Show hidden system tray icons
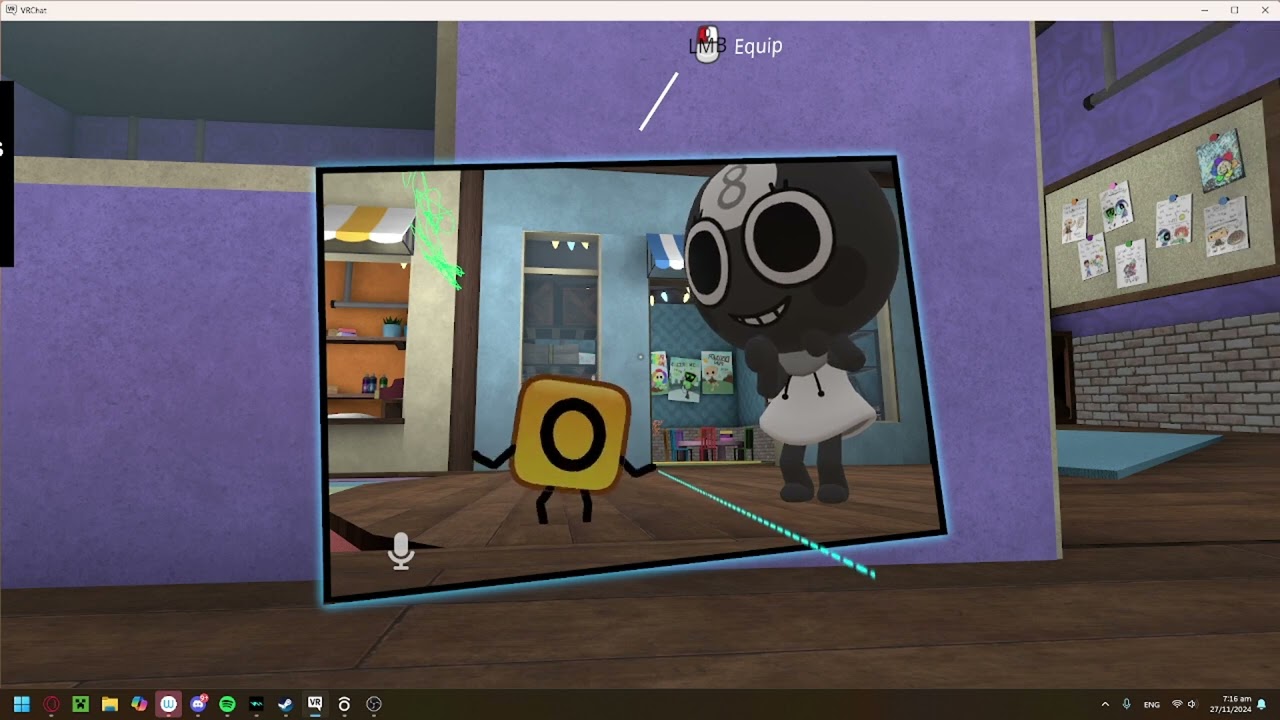 coord(1105,704)
